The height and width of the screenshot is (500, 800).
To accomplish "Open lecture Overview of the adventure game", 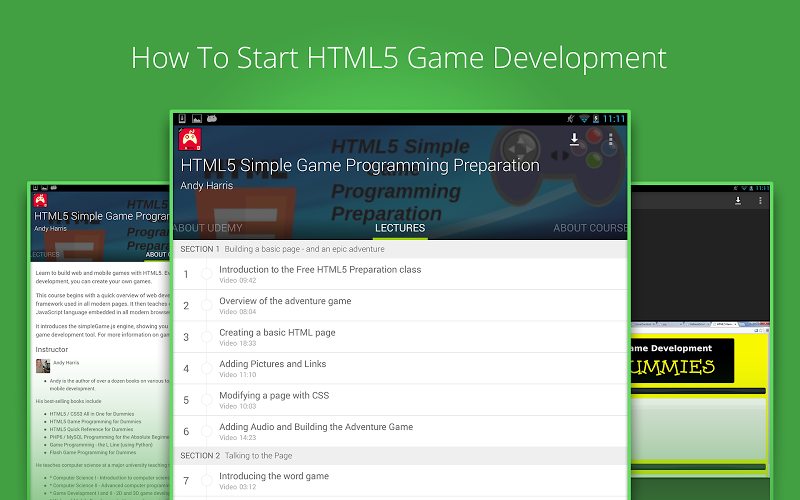I will pyautogui.click(x=400, y=306).
